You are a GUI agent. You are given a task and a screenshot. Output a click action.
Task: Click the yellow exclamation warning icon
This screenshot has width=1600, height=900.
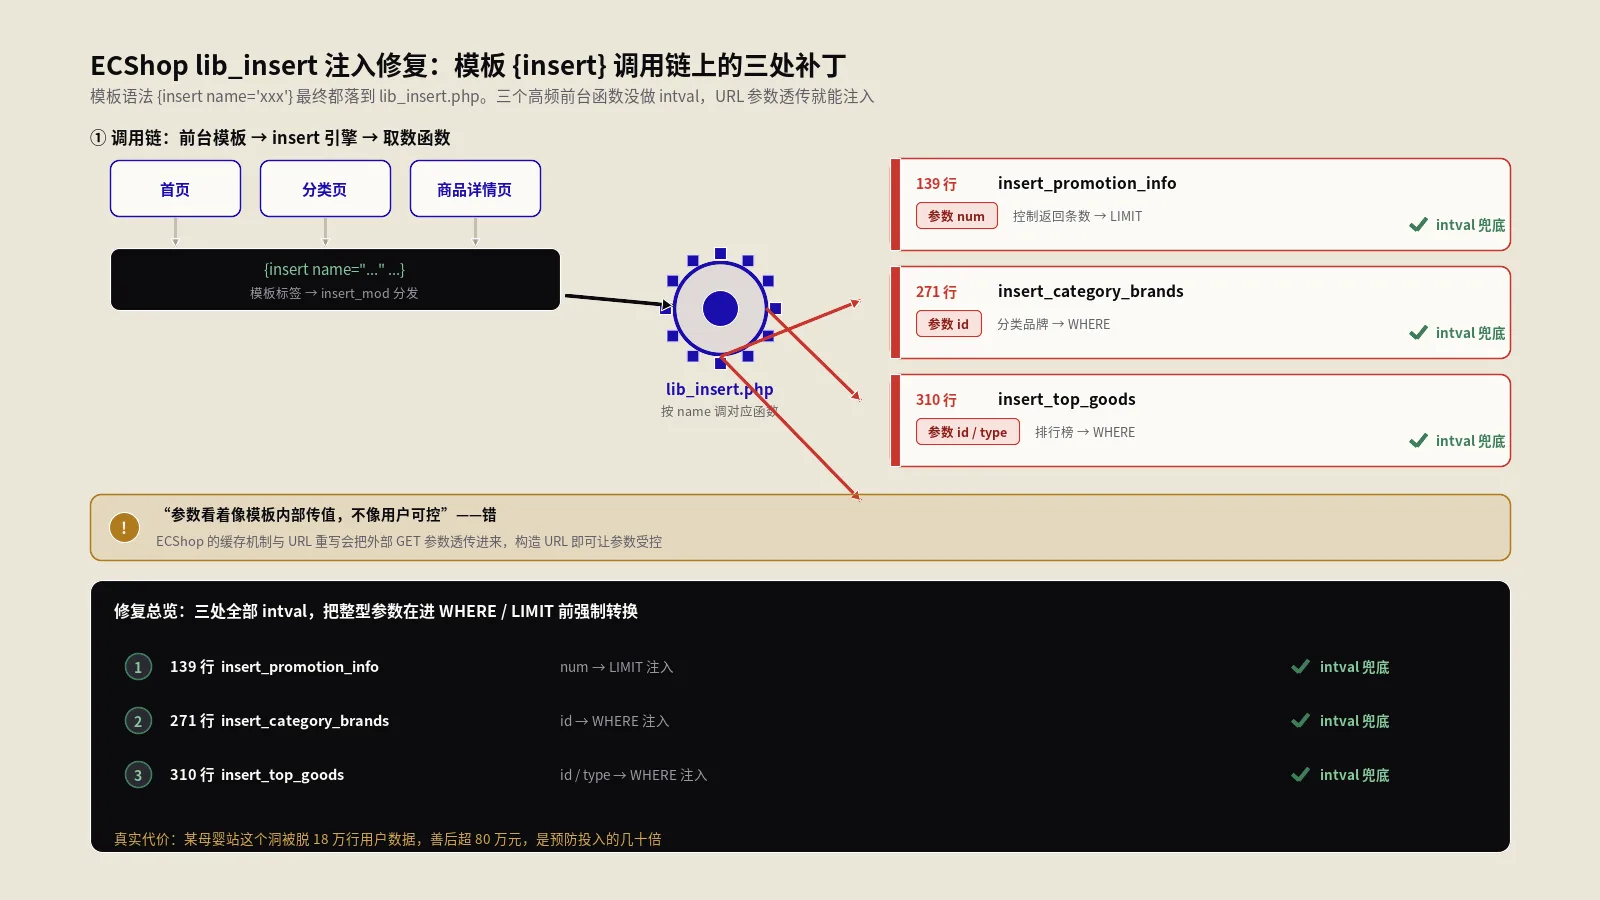124,527
